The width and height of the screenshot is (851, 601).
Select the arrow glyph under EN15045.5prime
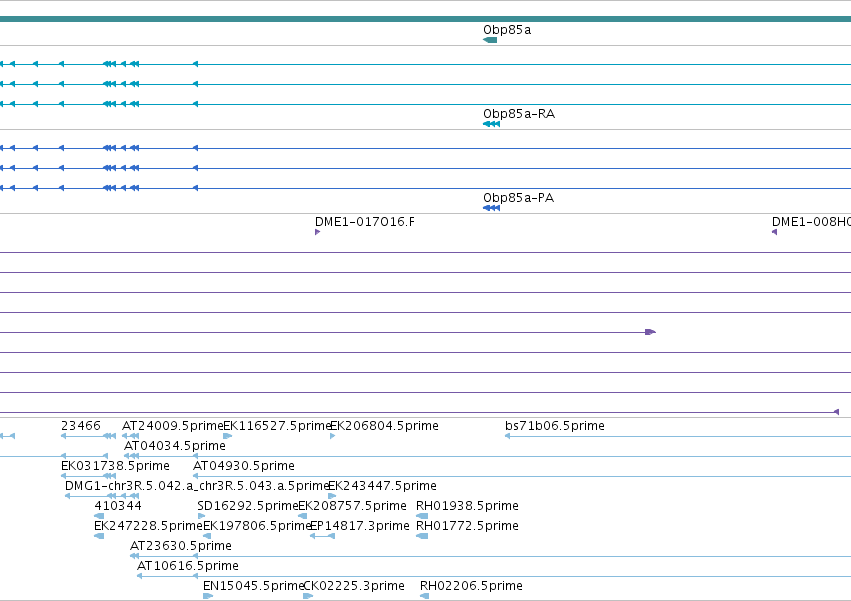coord(208,596)
